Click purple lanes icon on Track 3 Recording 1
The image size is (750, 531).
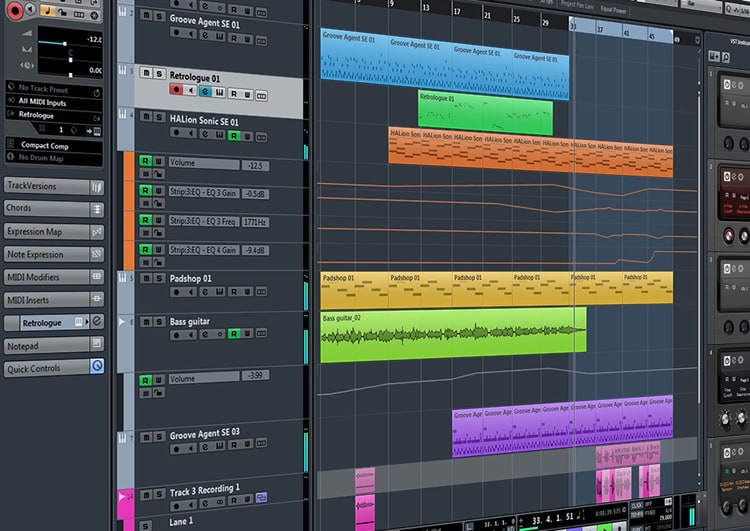[261, 498]
